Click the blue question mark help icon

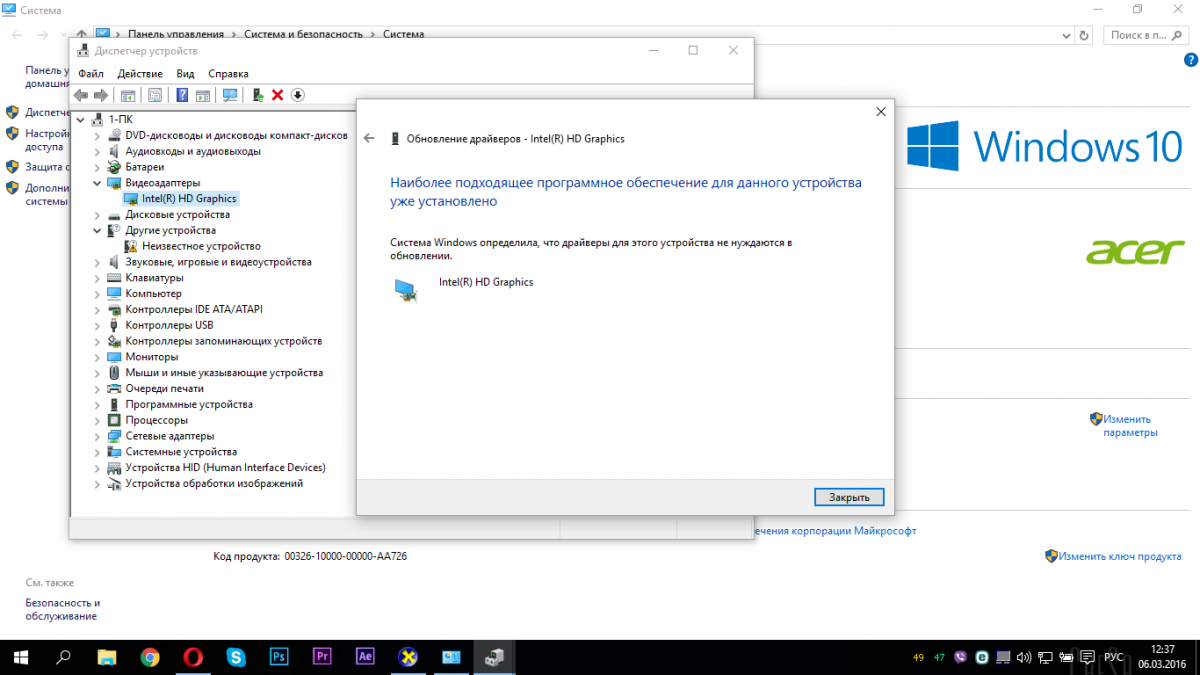(182, 95)
